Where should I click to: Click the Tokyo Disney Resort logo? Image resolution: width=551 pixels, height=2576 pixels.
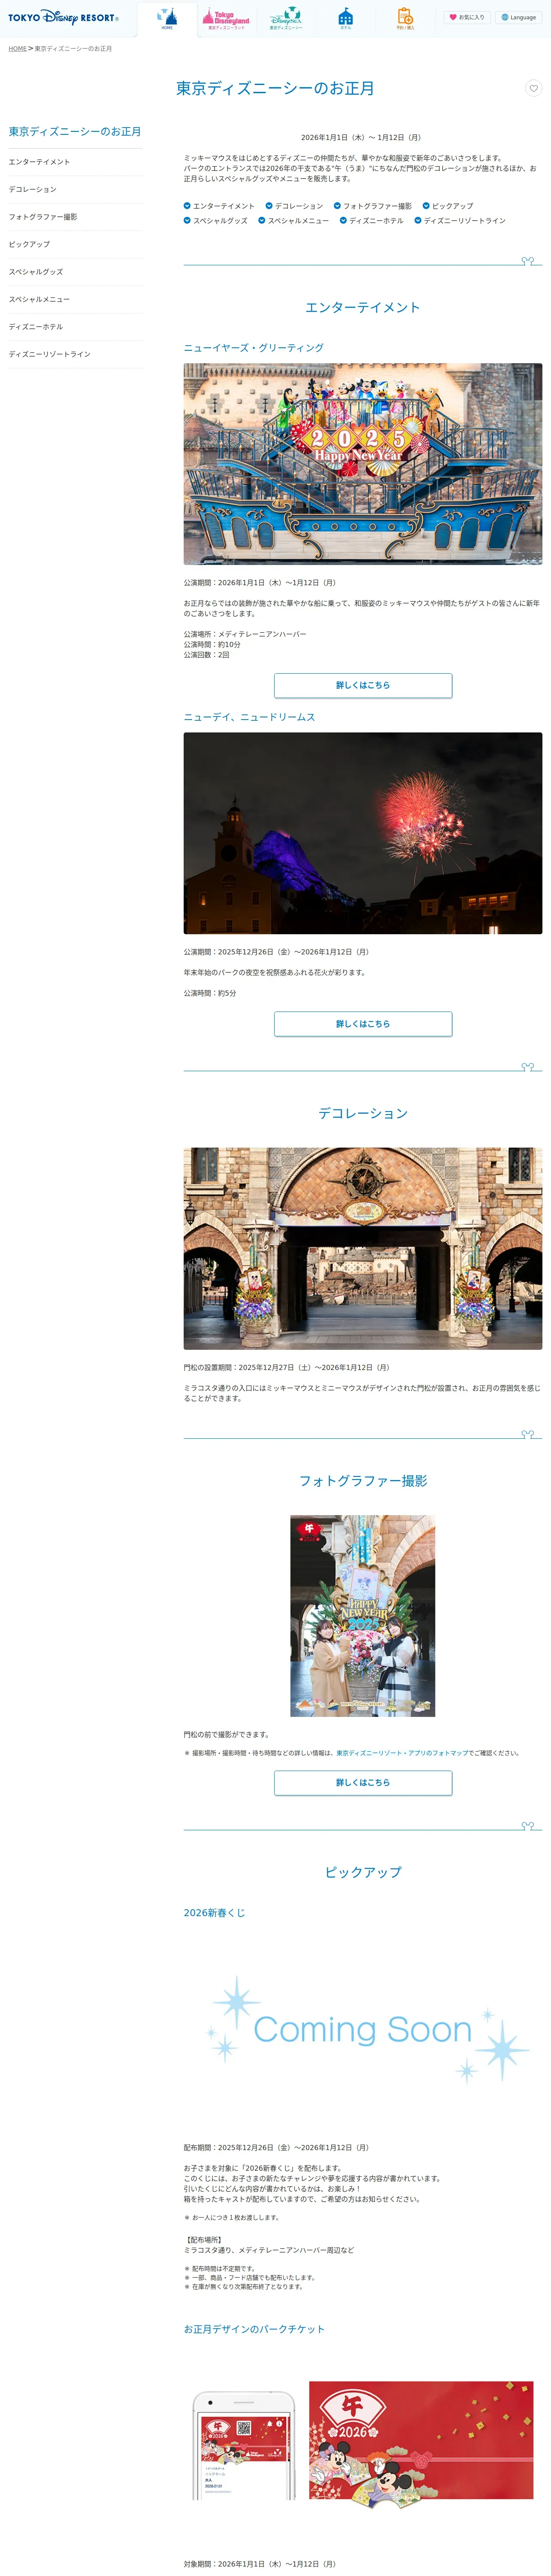pos(63,17)
